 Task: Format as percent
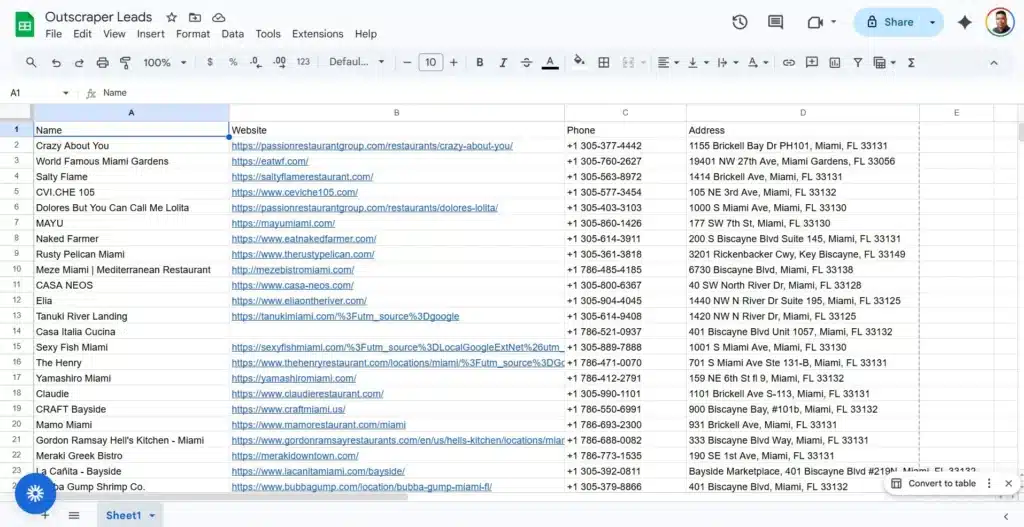point(233,63)
